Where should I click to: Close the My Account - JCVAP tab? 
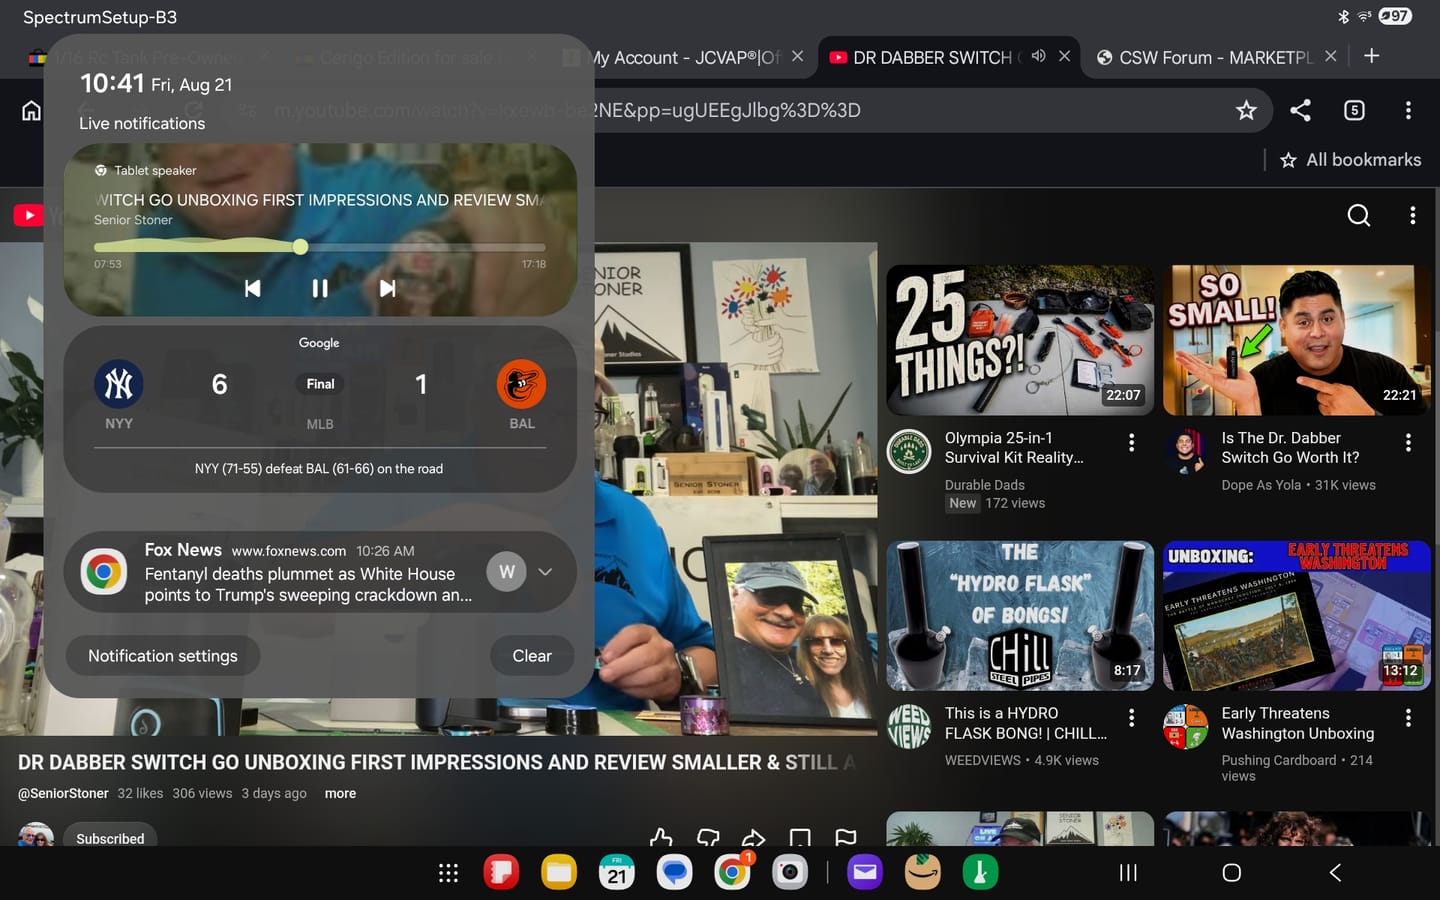(797, 57)
